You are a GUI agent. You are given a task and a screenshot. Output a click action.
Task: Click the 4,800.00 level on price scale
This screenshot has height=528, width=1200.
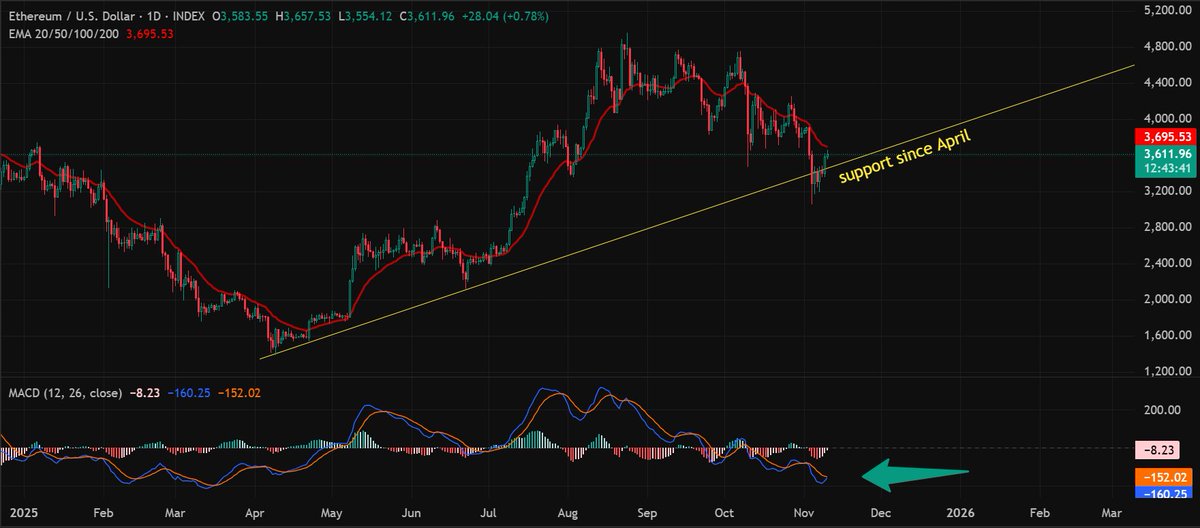1165,46
